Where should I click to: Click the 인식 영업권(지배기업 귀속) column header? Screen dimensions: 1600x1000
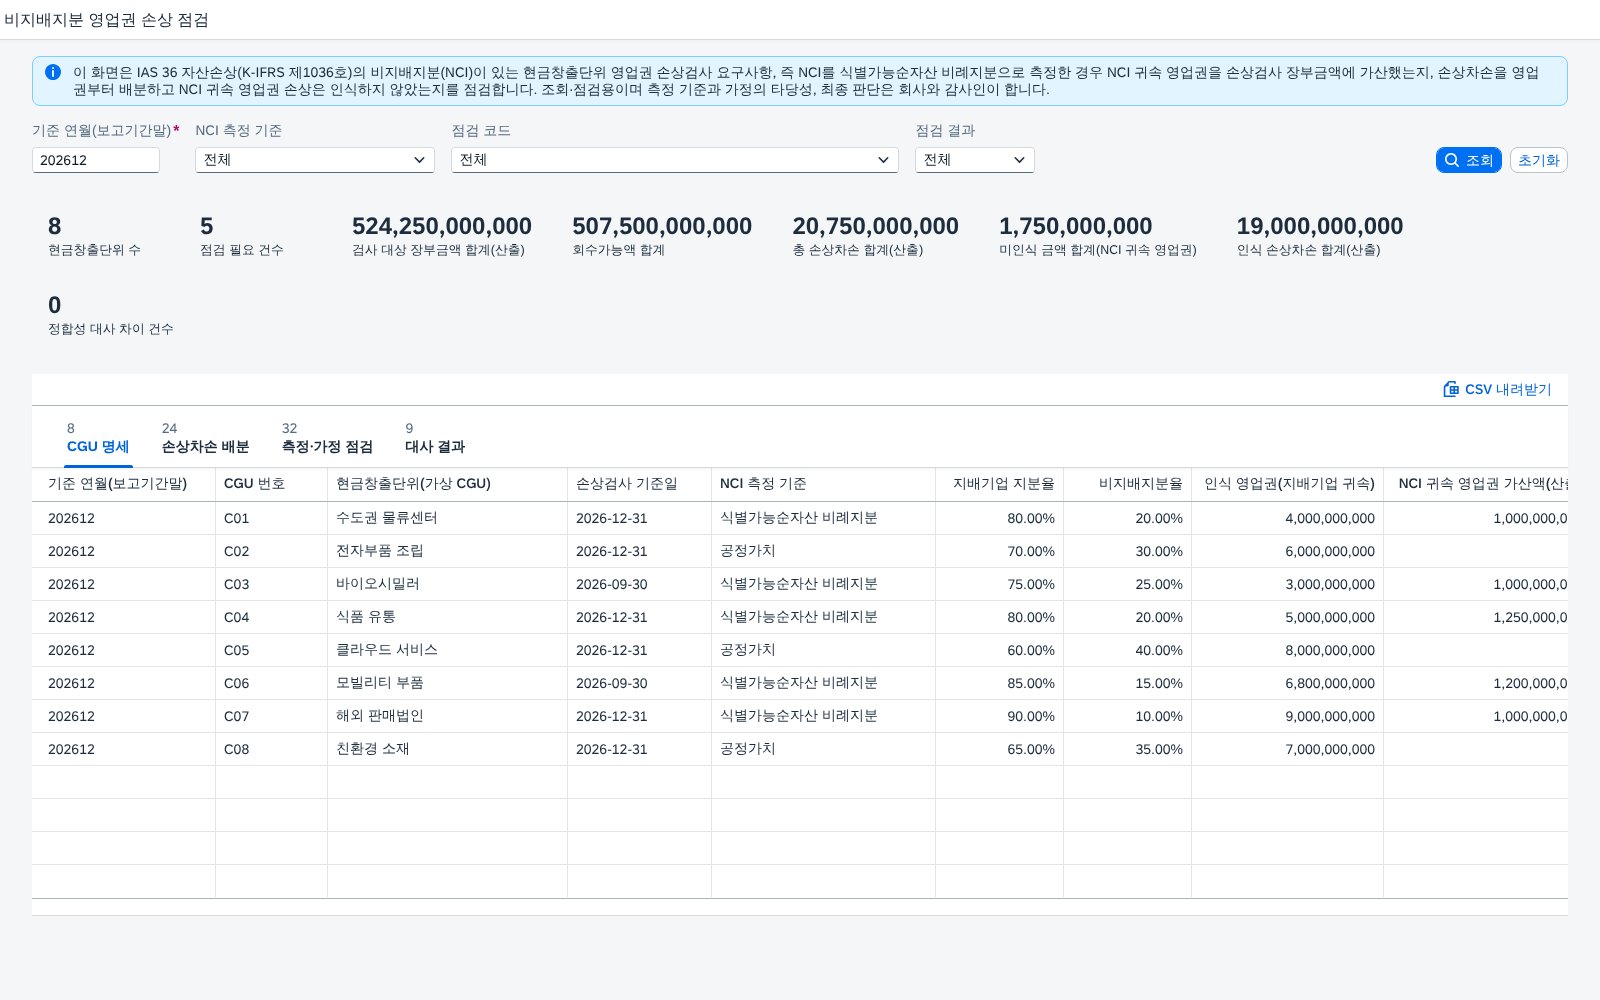[x=1287, y=484]
